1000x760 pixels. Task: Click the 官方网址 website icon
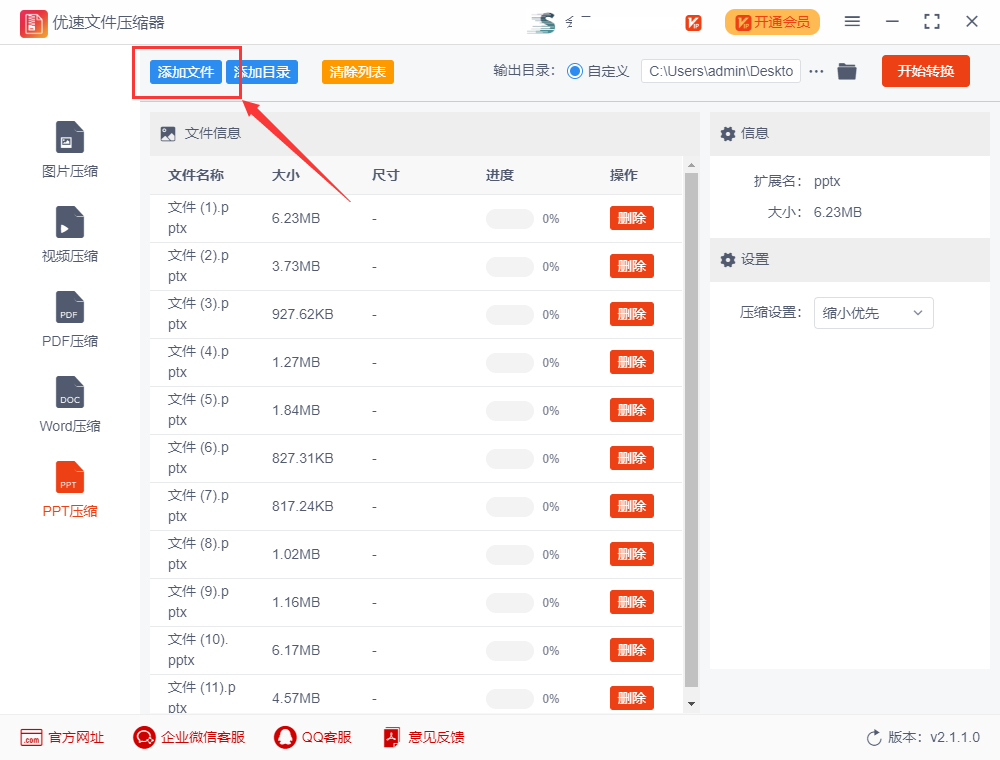[x=31, y=738]
